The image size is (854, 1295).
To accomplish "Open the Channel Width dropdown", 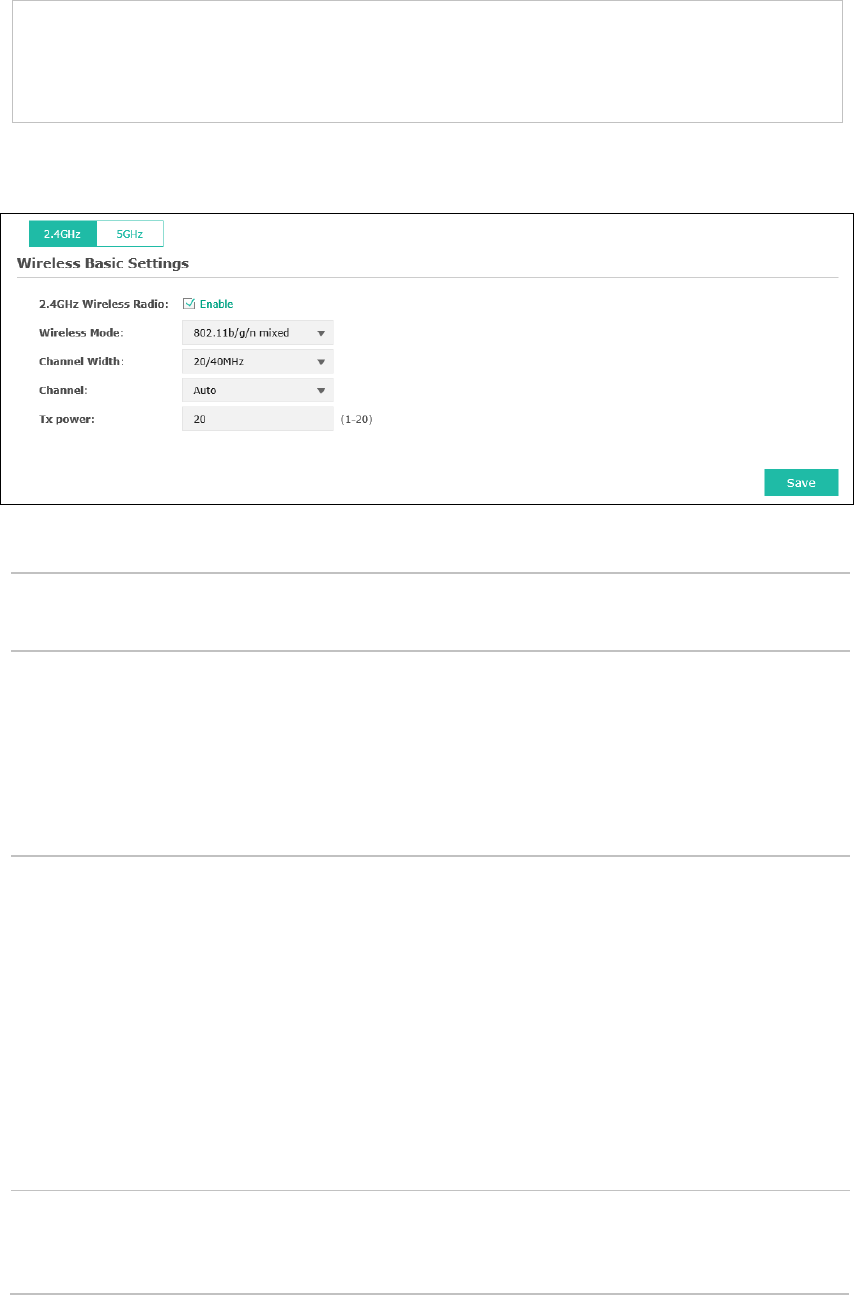I will [257, 362].
